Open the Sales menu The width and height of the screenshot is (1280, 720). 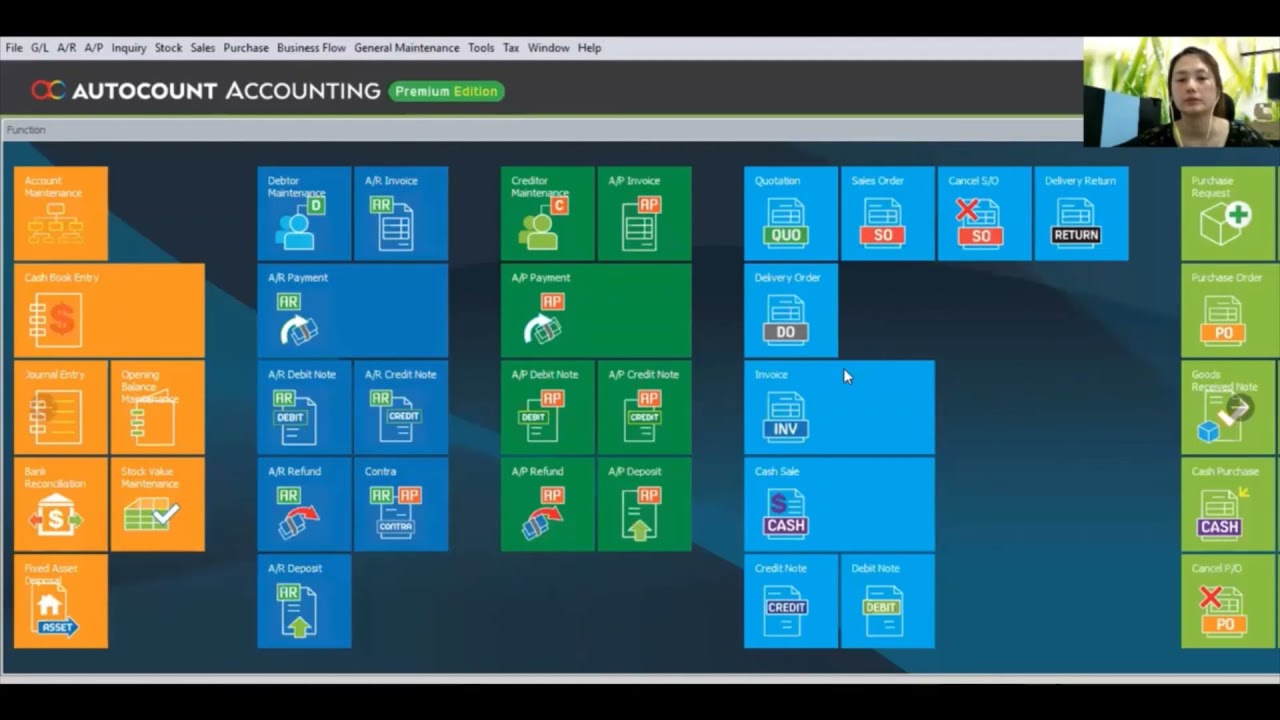coord(203,48)
